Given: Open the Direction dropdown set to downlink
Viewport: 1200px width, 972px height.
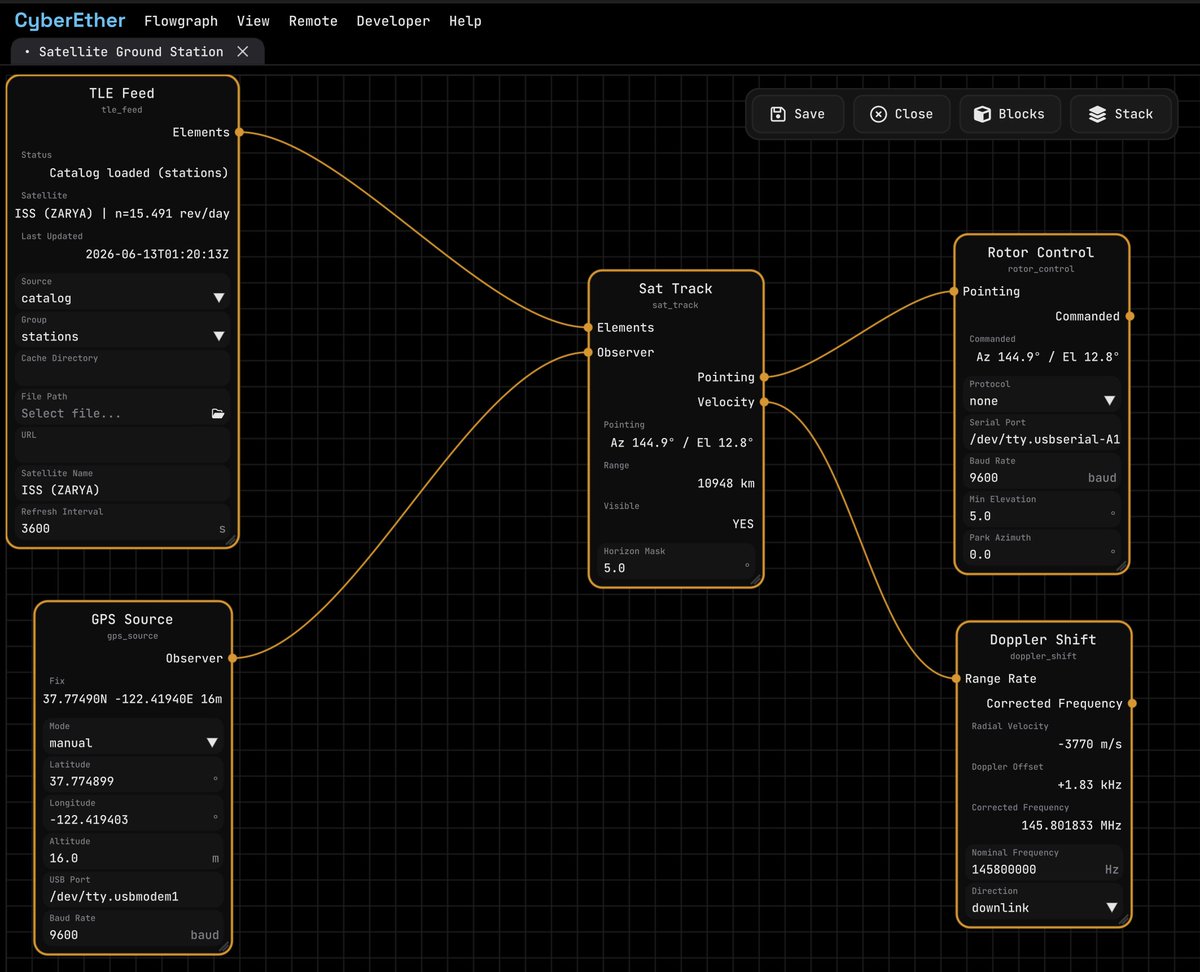Looking at the screenshot, I should [1045, 900].
